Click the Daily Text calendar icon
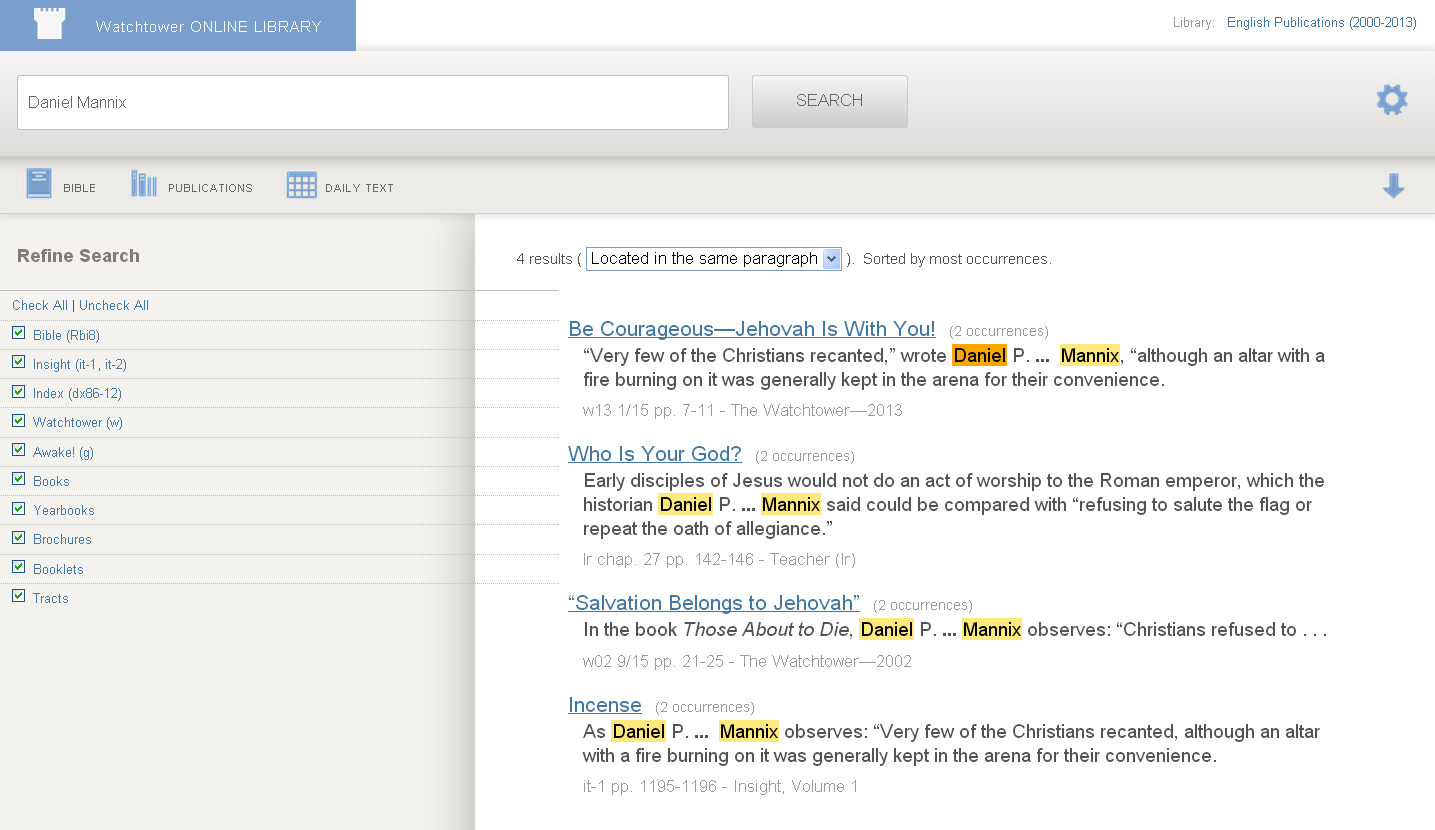The image size is (1435, 830). (x=301, y=185)
